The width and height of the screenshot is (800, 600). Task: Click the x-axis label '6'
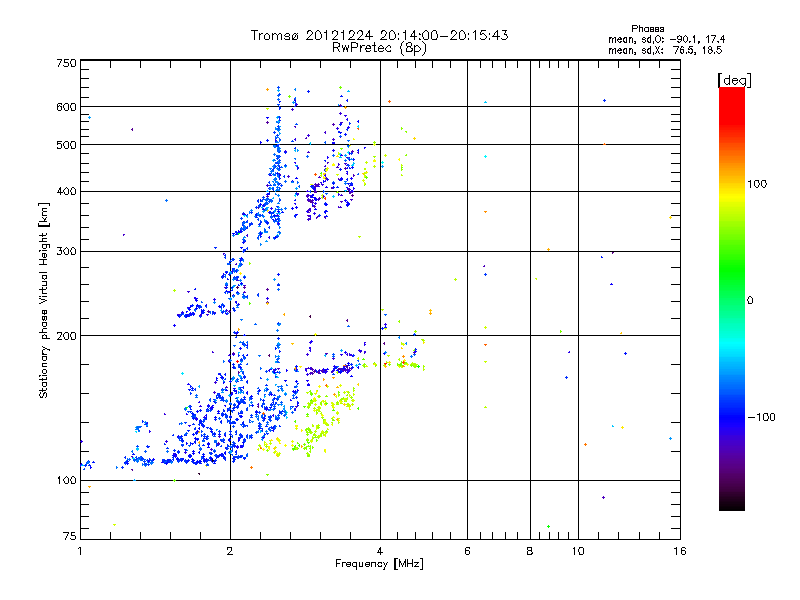click(x=467, y=551)
